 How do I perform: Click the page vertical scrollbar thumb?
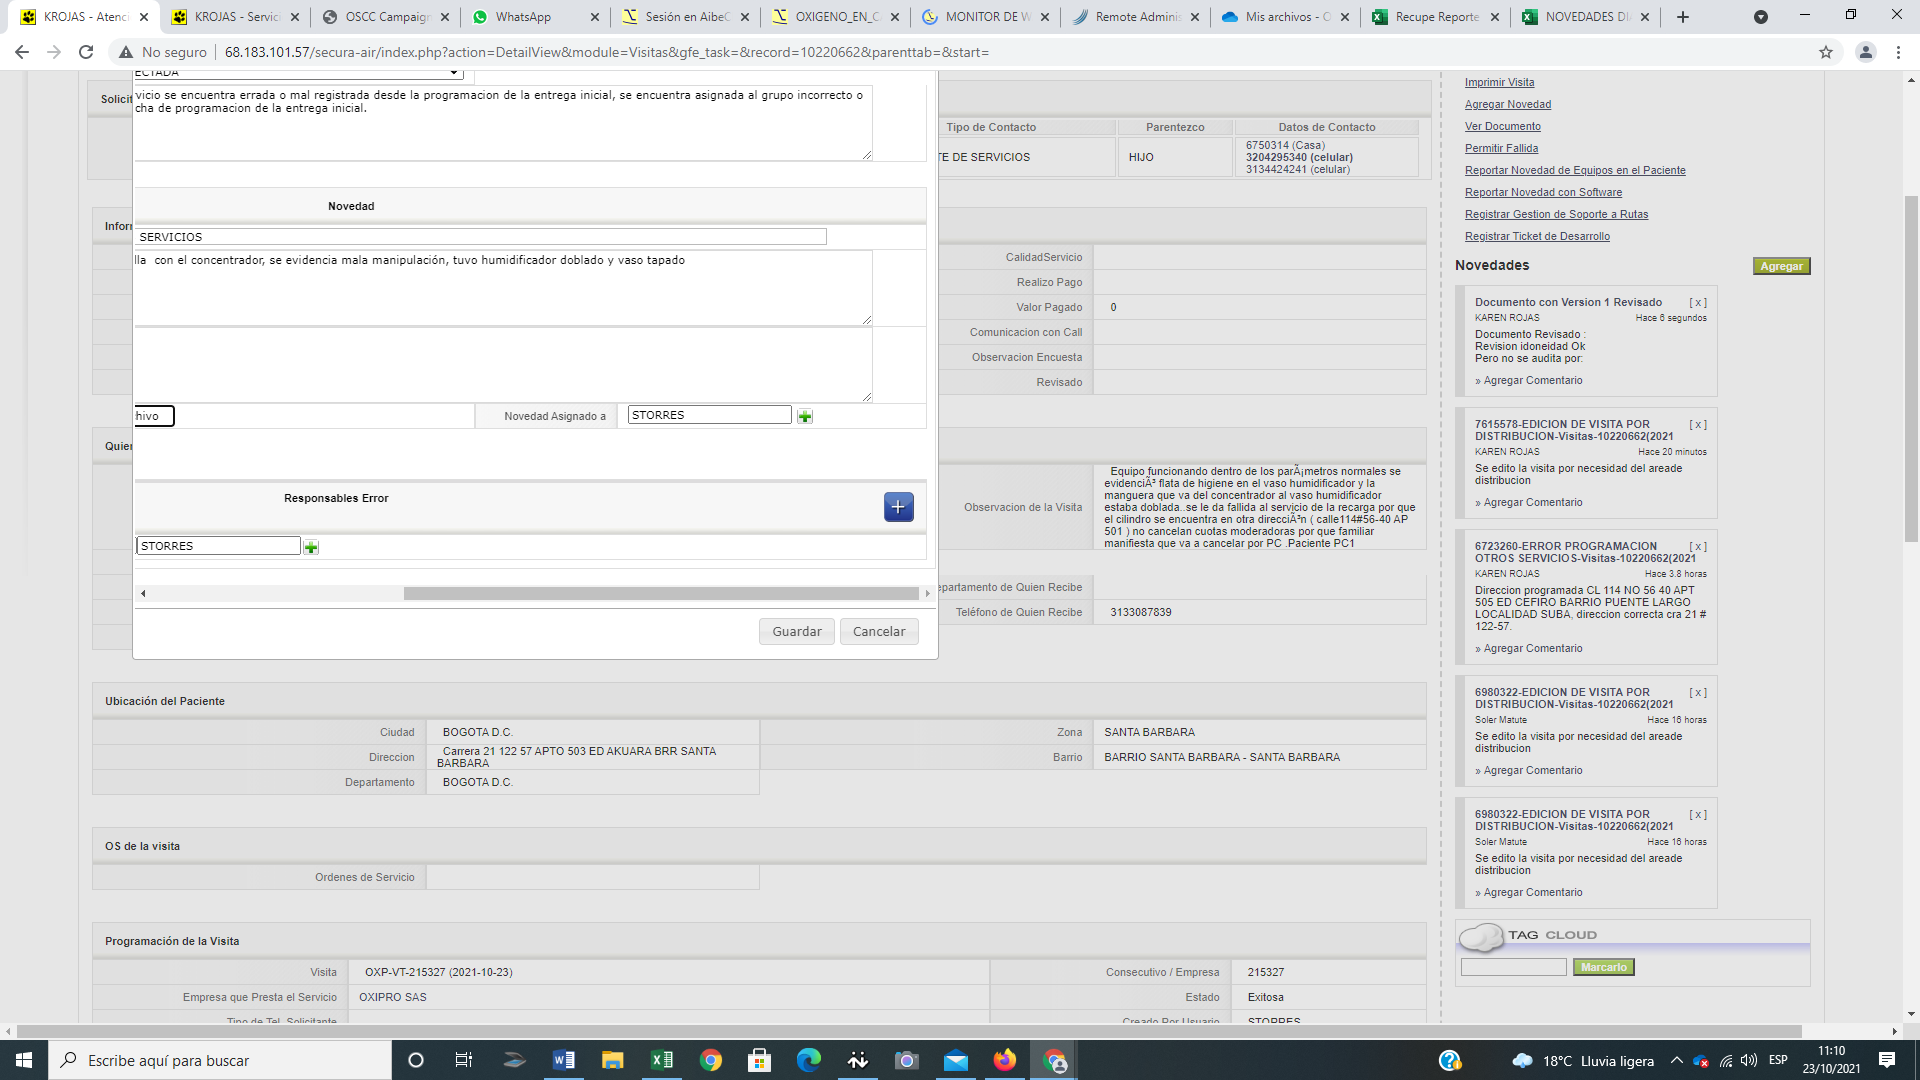(1911, 368)
